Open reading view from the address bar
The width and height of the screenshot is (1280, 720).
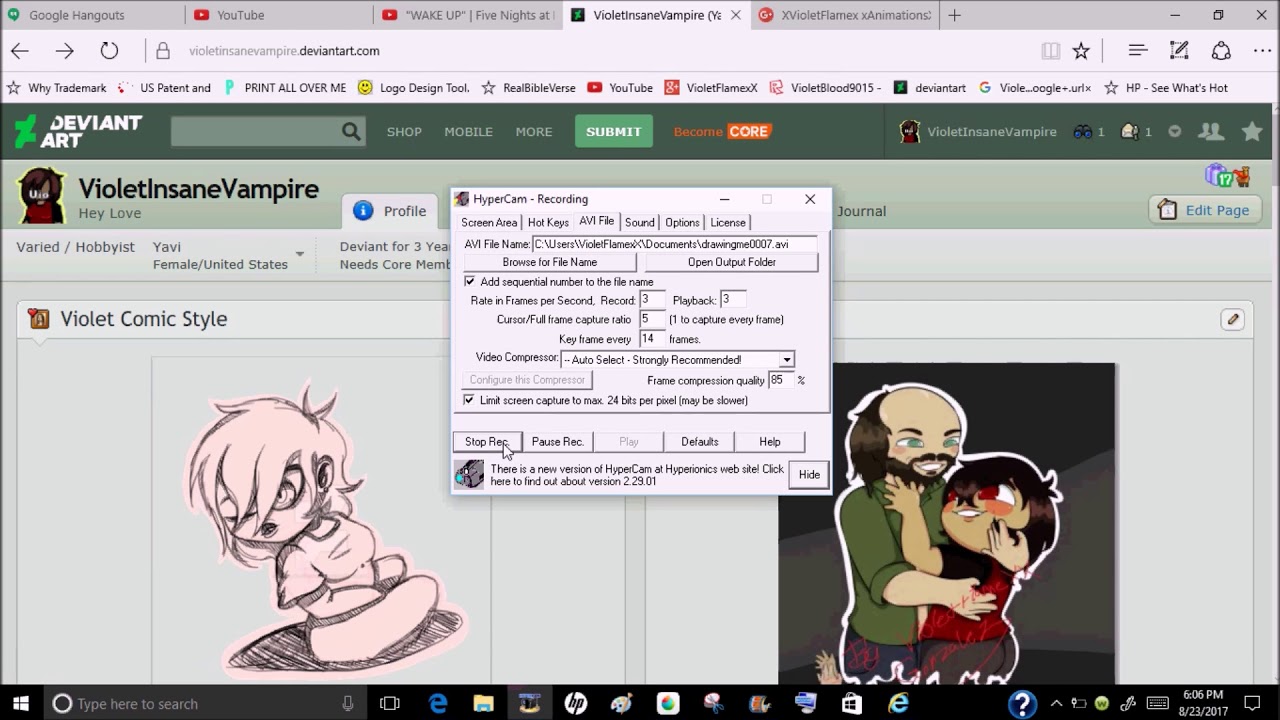(1050, 51)
